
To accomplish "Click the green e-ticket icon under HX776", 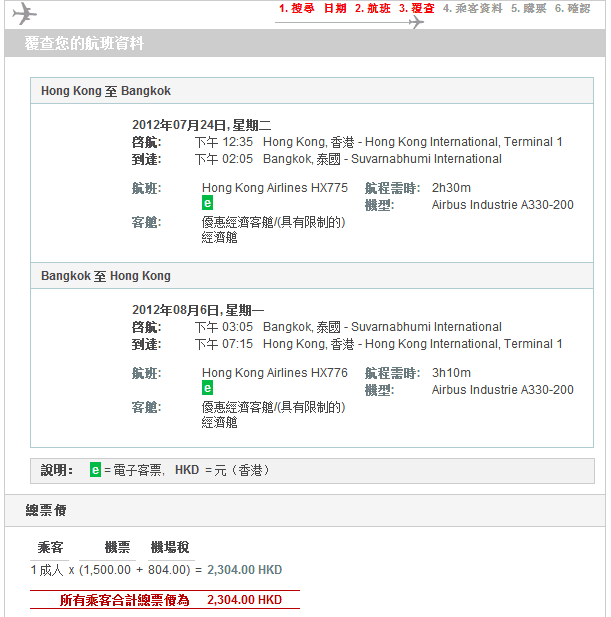I will click(207, 388).
